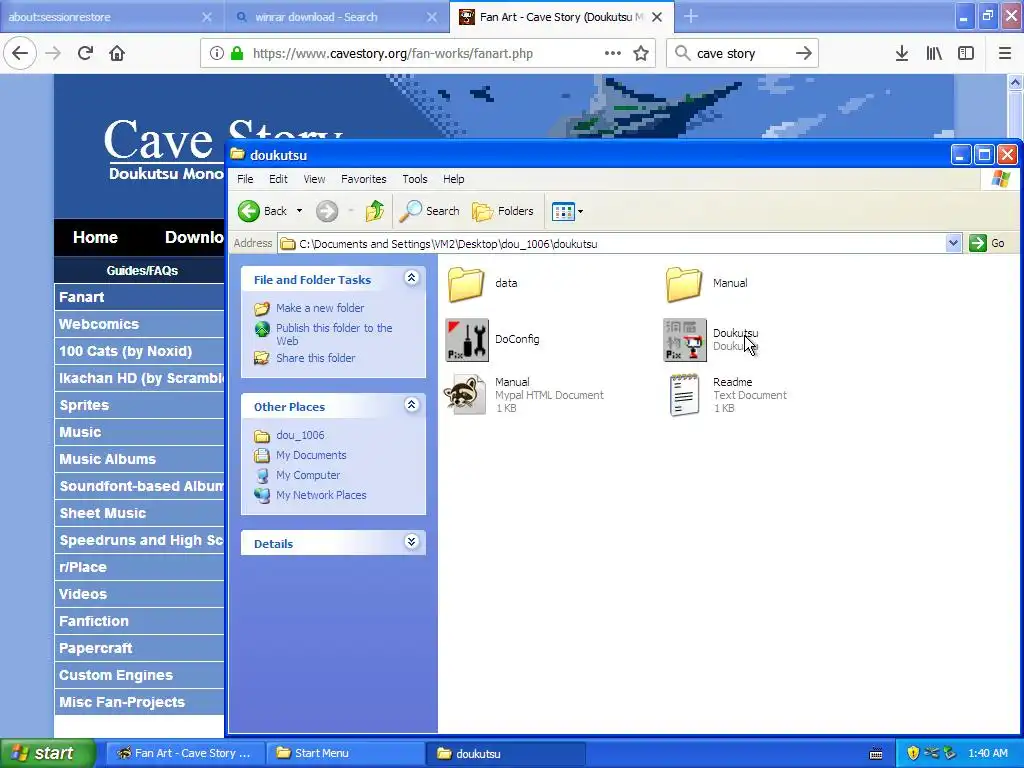Click the security shield tray icon
1024x768 pixels.
point(914,753)
